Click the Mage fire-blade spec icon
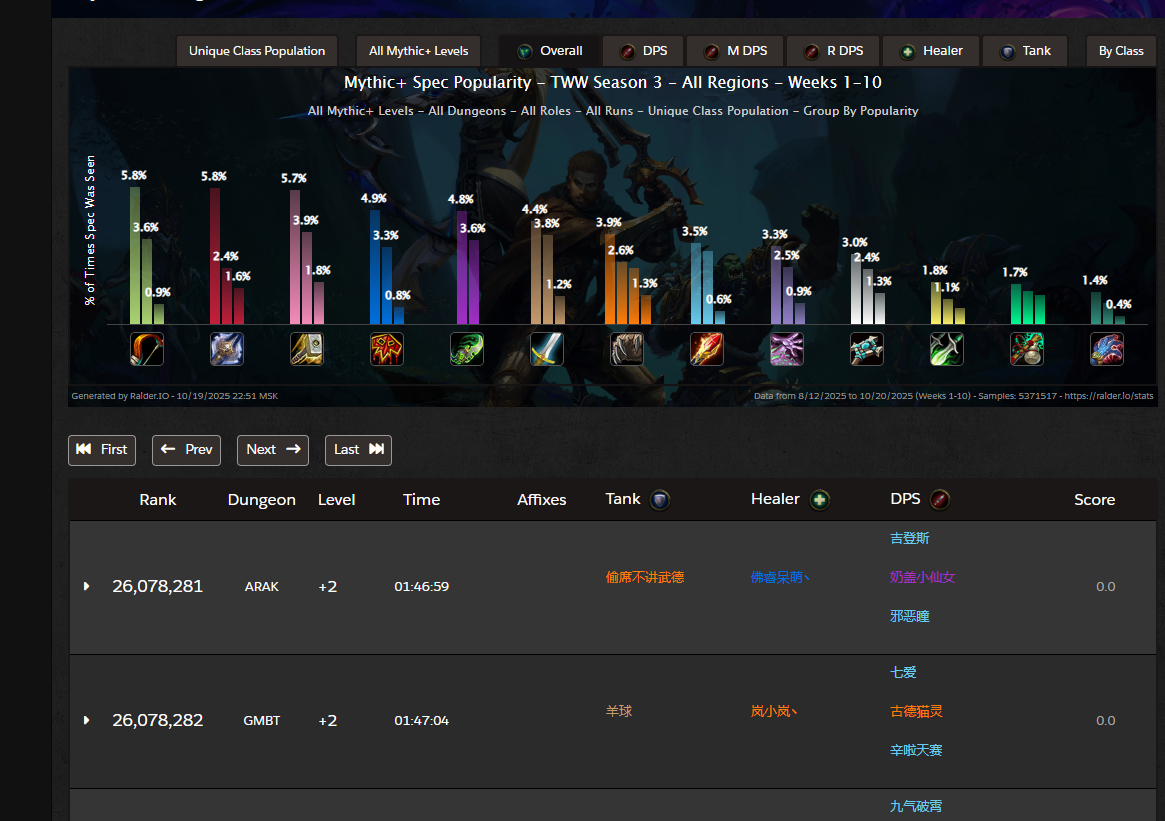 (707, 349)
